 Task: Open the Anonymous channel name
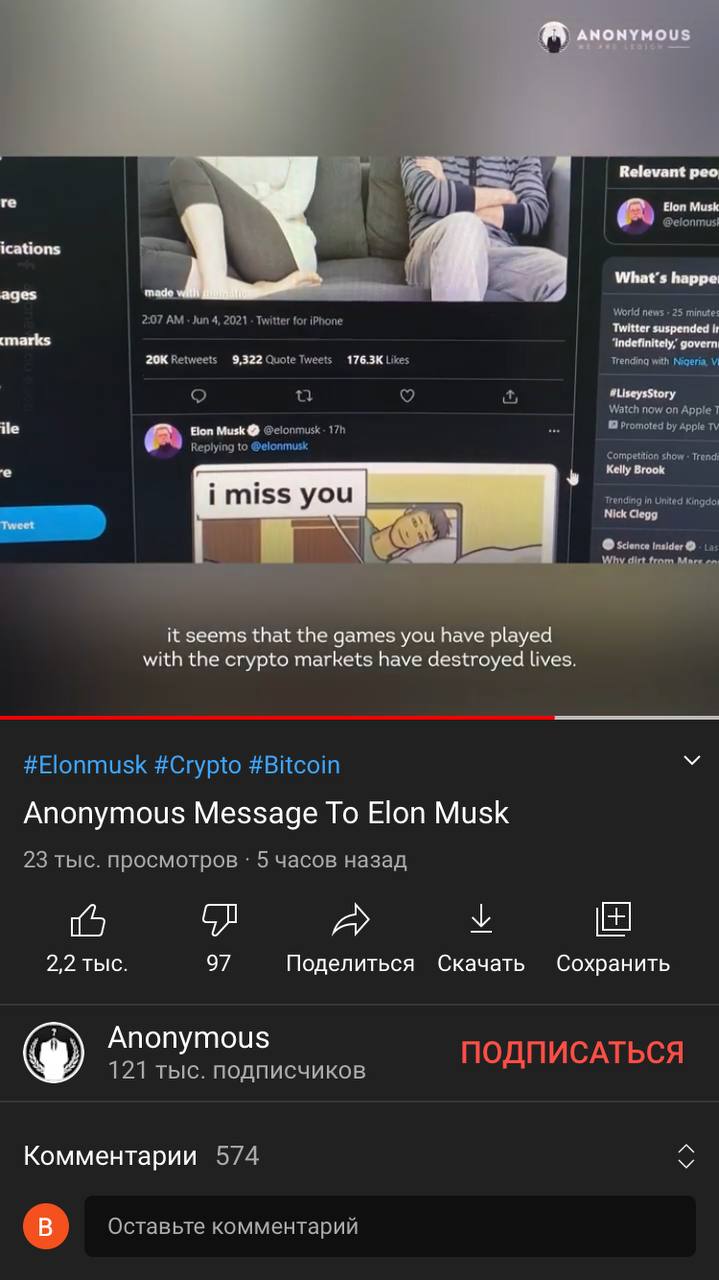pyautogui.click(x=189, y=1037)
